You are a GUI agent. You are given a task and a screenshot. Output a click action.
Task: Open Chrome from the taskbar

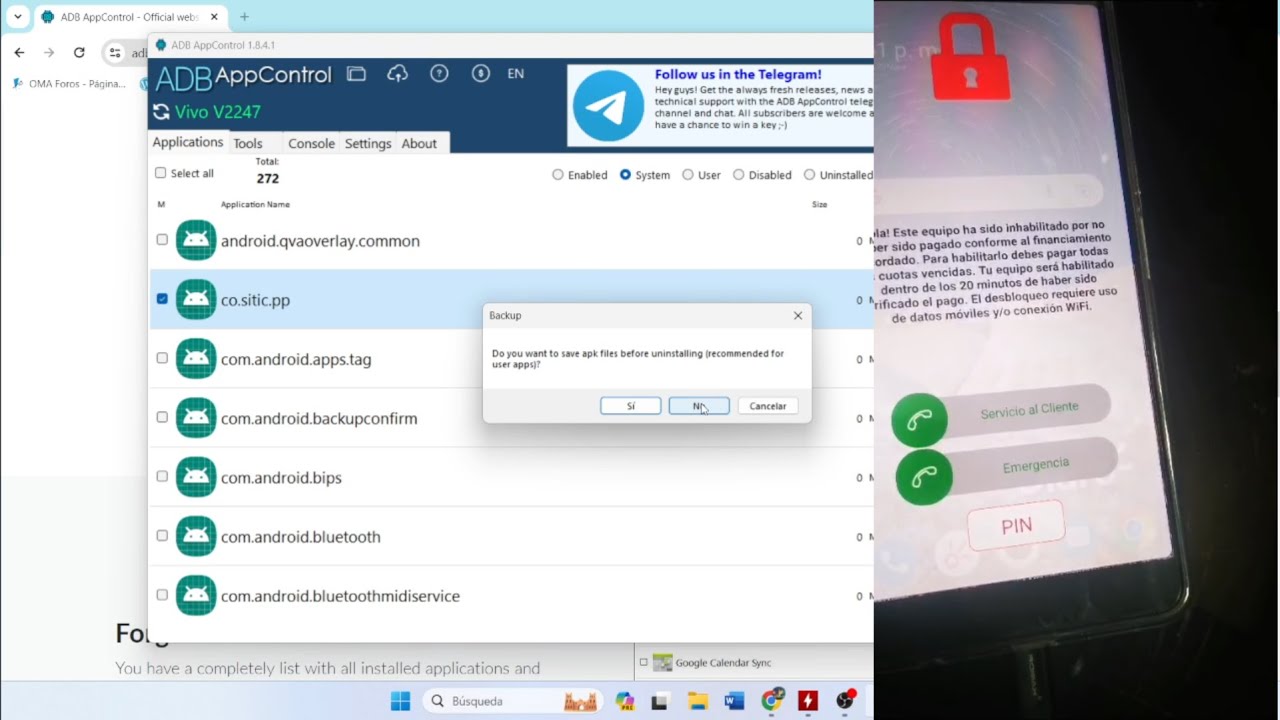coord(771,701)
